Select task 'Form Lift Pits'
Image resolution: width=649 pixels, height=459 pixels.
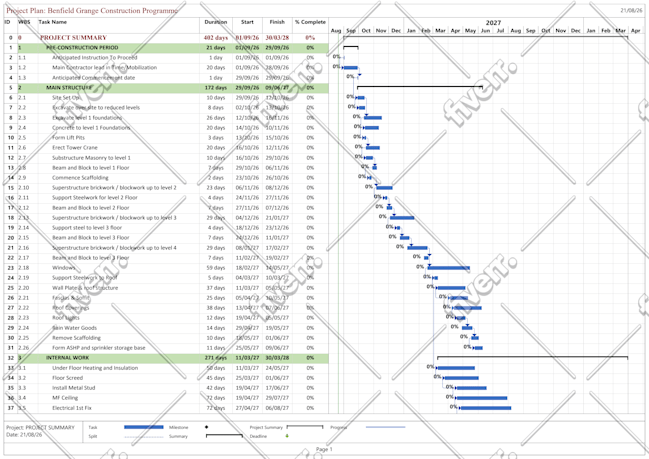(68, 137)
